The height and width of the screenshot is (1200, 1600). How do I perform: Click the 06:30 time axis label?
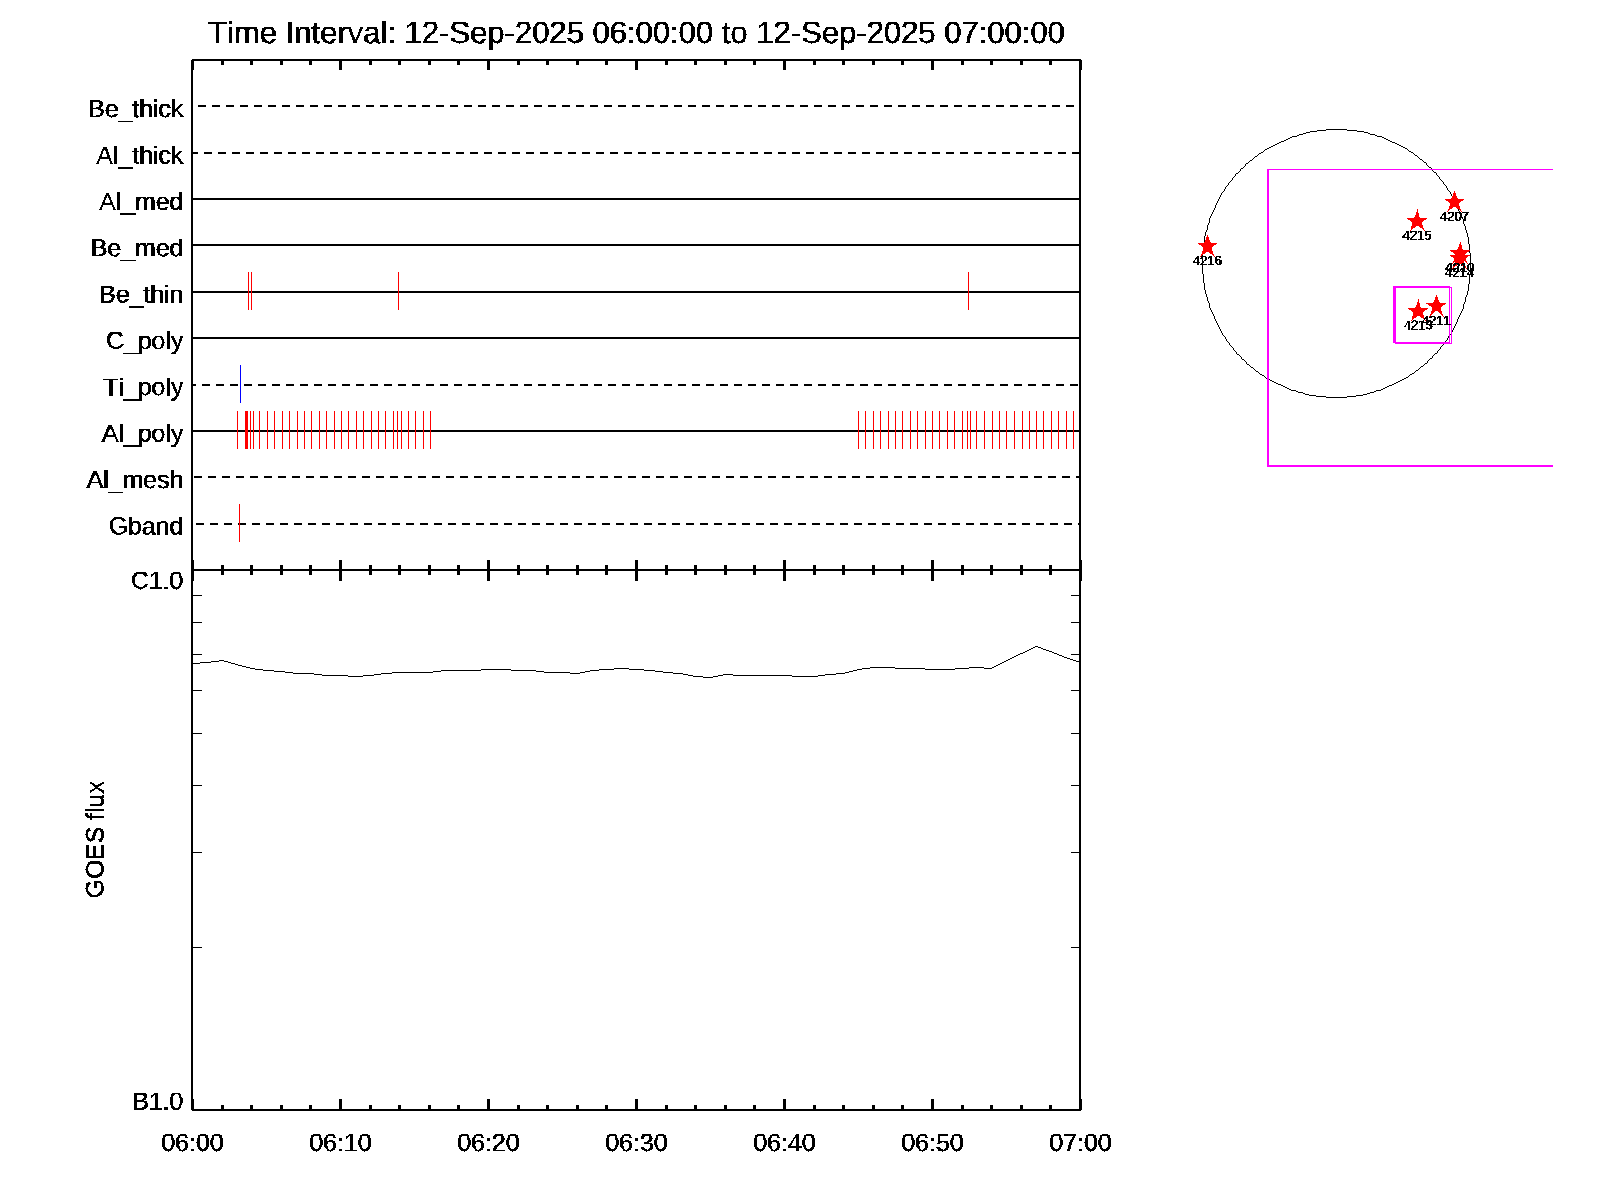coord(636,1143)
